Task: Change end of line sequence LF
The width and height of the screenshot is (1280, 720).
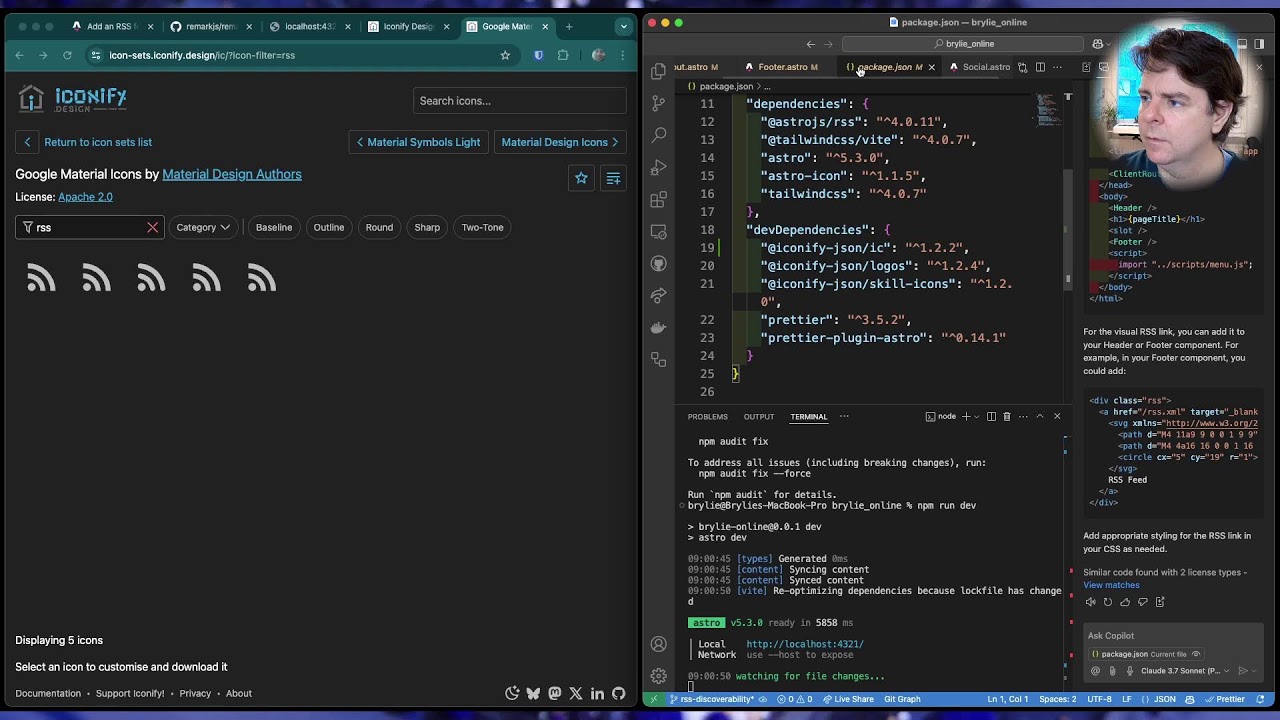Action: pos(1127,699)
